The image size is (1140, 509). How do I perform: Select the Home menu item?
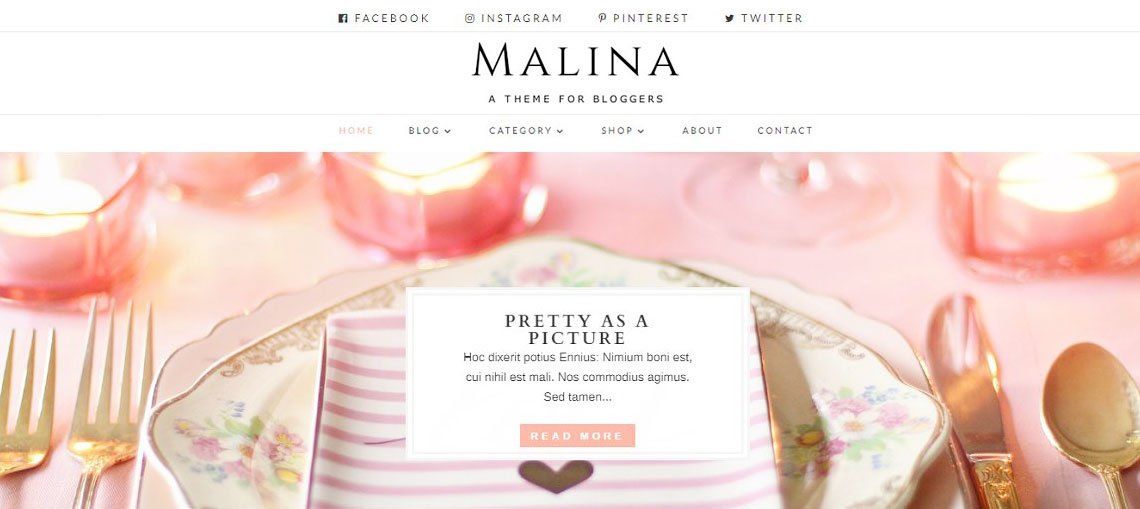tap(356, 131)
